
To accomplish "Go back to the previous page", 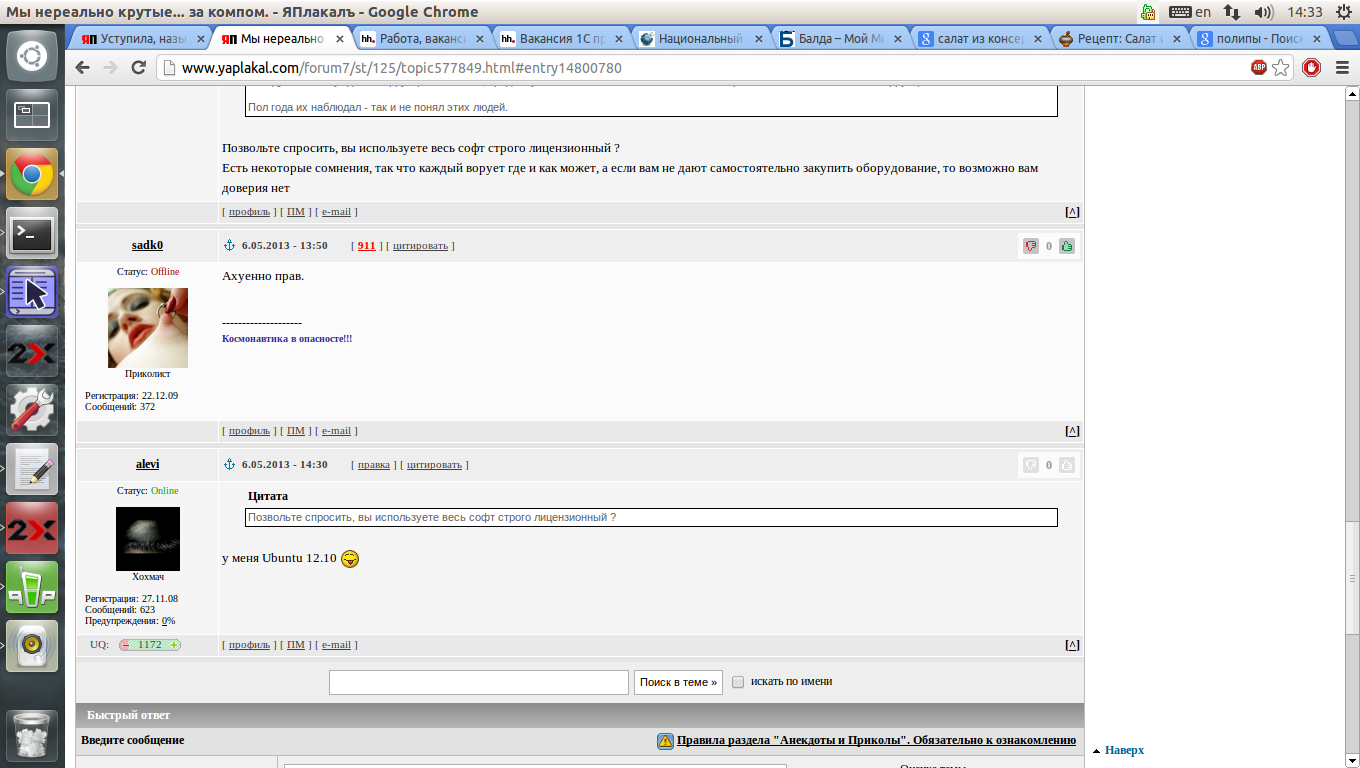I will click(83, 68).
